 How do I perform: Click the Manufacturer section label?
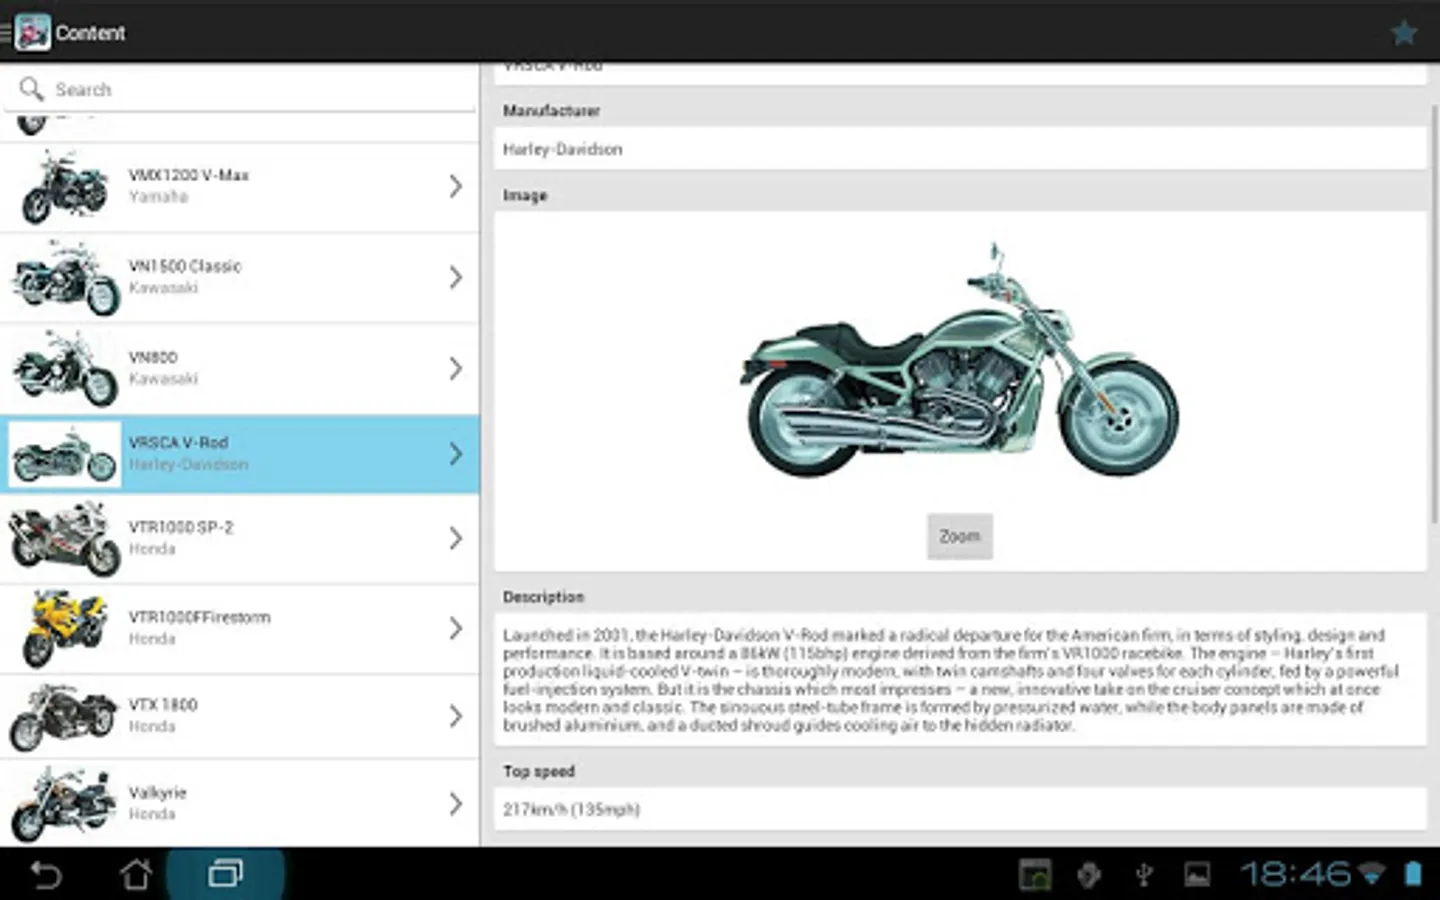coord(551,111)
